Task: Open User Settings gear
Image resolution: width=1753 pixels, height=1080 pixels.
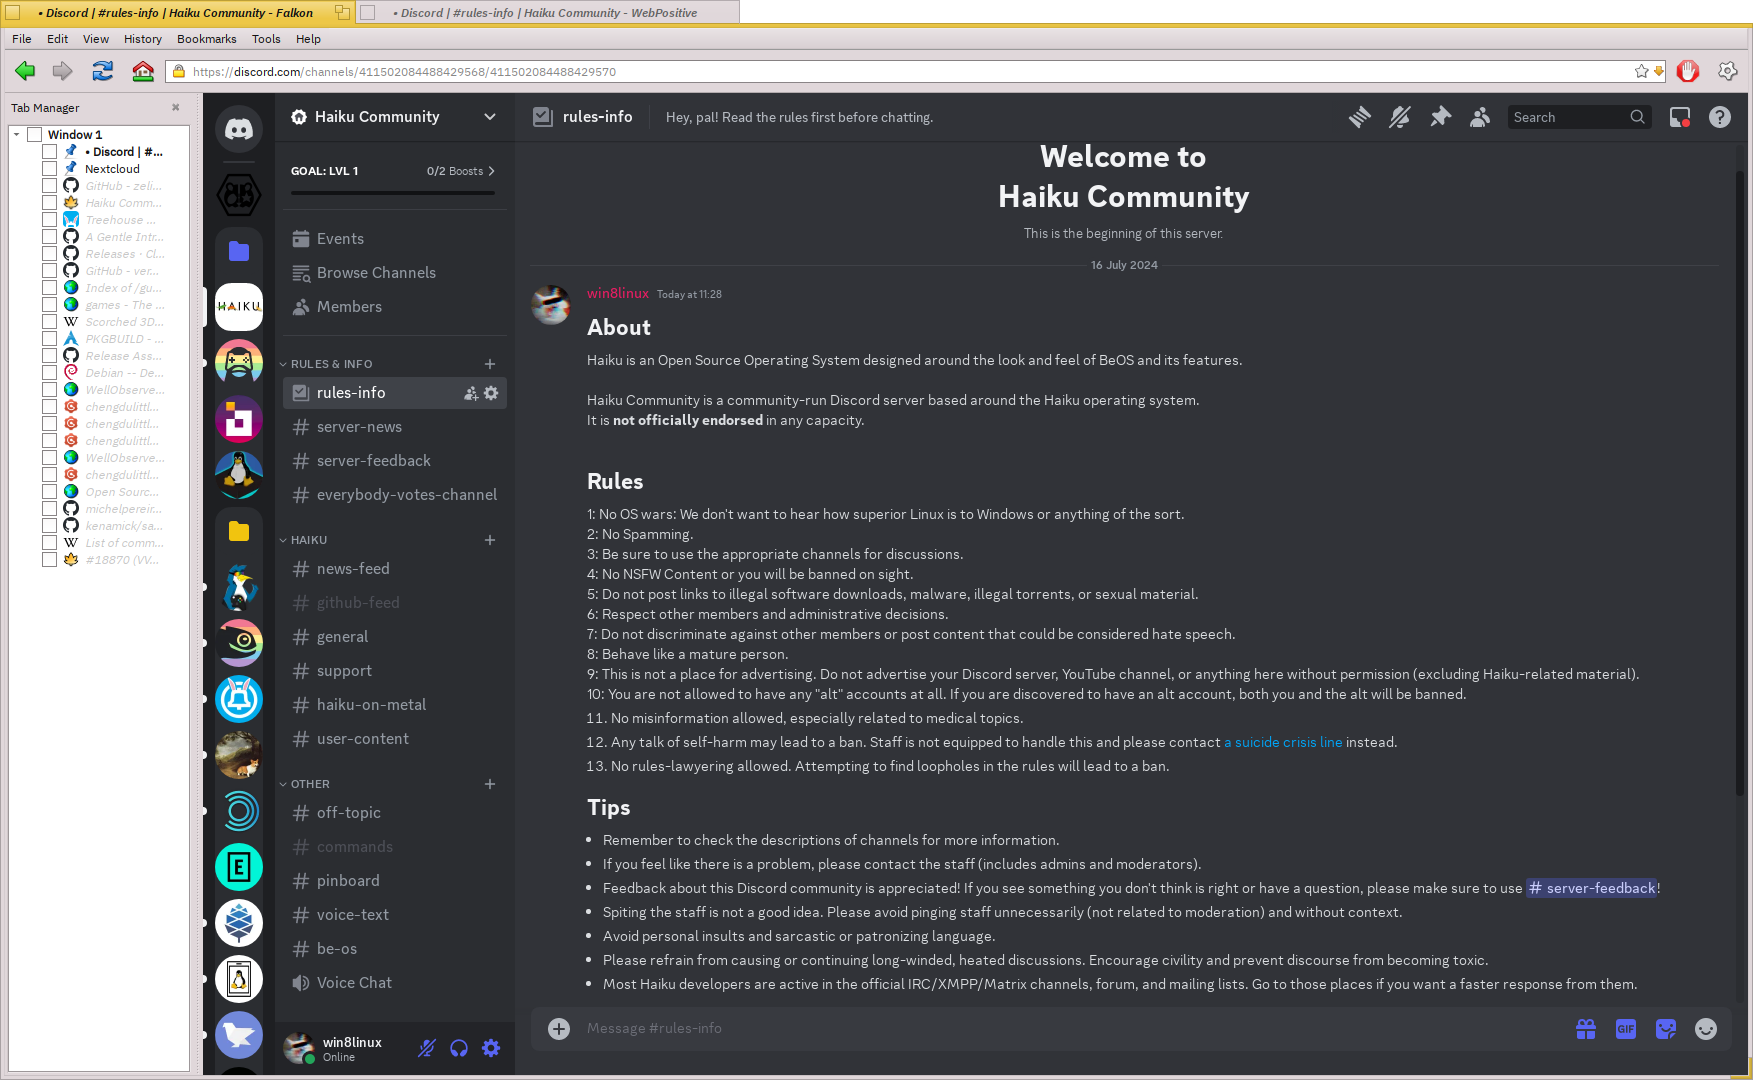Action: pos(491,1048)
